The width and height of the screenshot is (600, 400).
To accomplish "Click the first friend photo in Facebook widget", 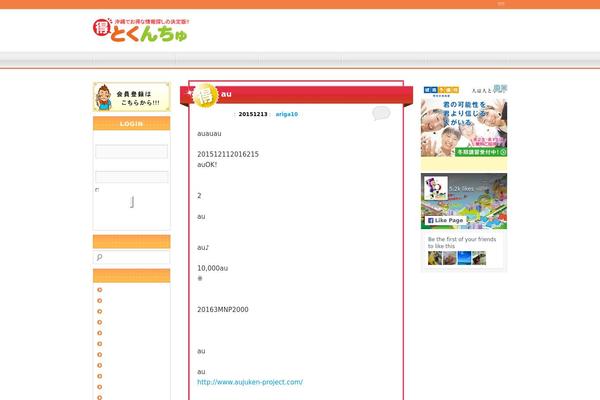I will pyautogui.click(x=435, y=258).
